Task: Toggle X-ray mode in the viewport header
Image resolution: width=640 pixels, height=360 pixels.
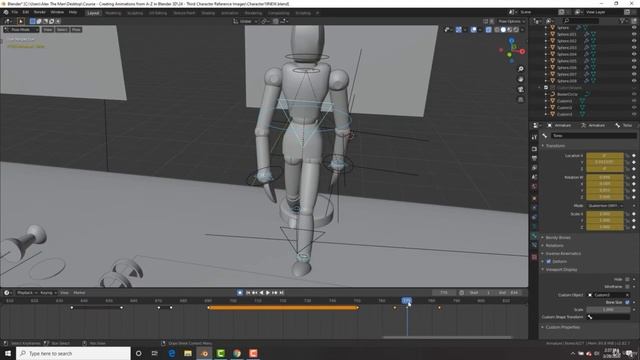Action: [x=489, y=30]
